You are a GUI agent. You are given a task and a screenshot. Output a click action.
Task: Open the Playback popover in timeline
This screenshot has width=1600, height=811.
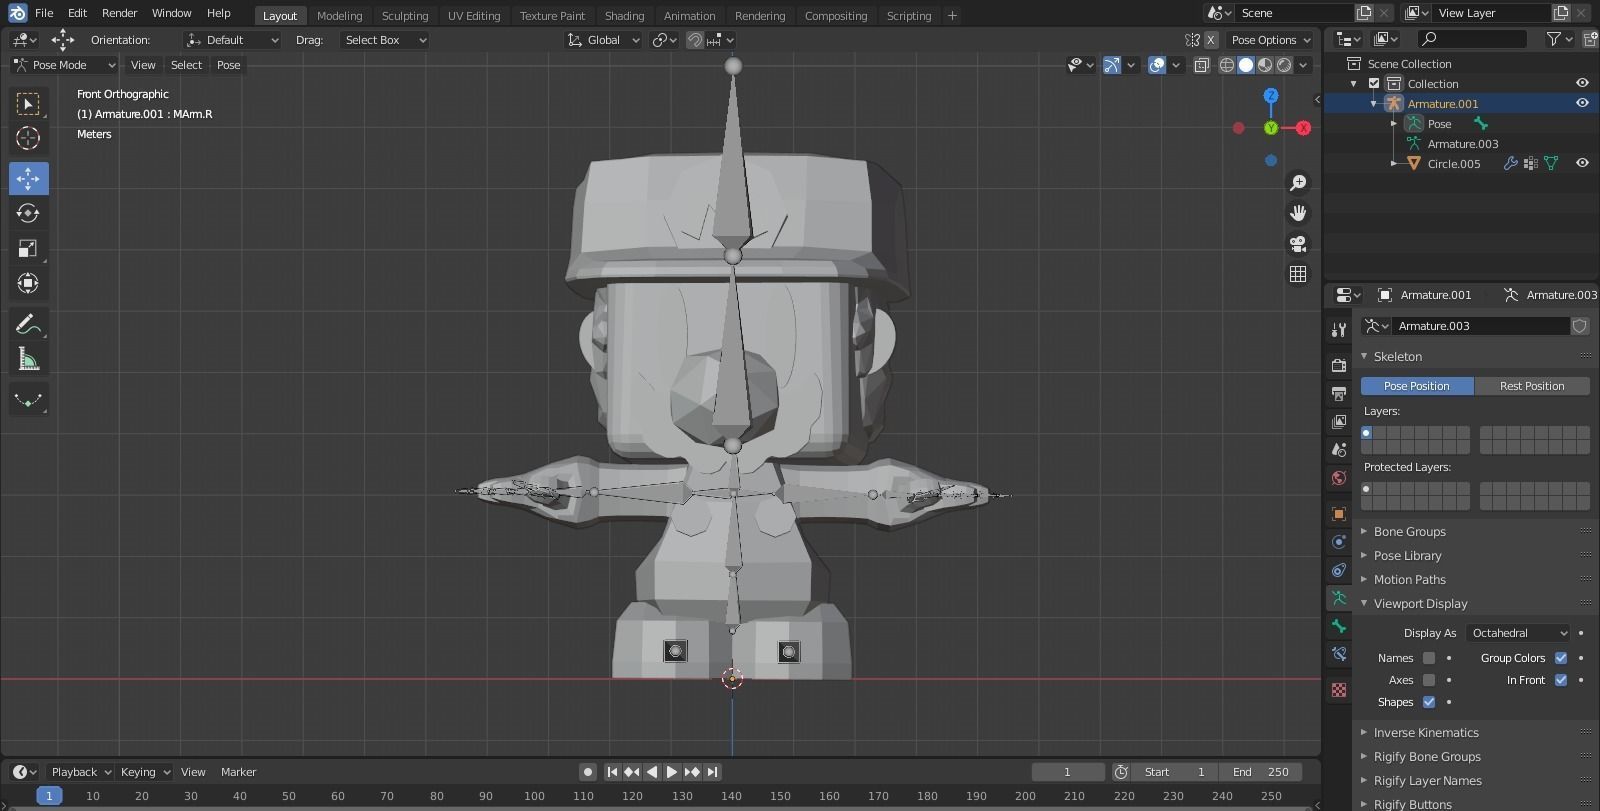[81, 772]
